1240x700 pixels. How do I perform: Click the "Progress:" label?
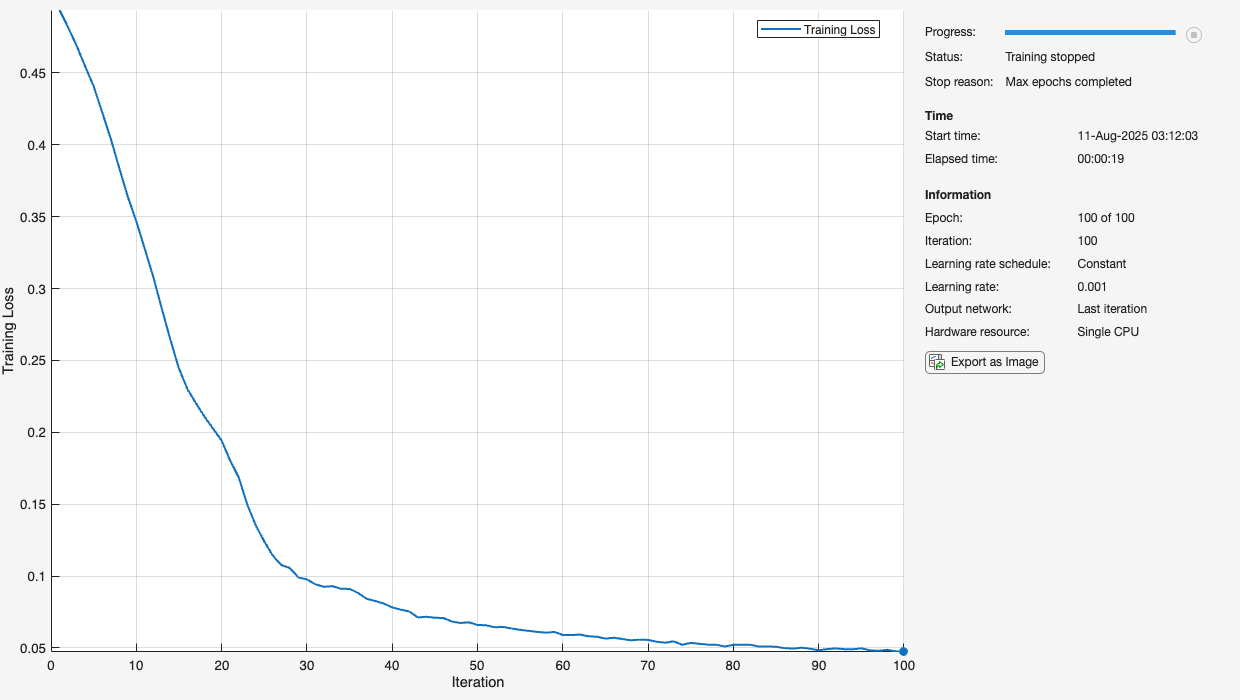(950, 33)
